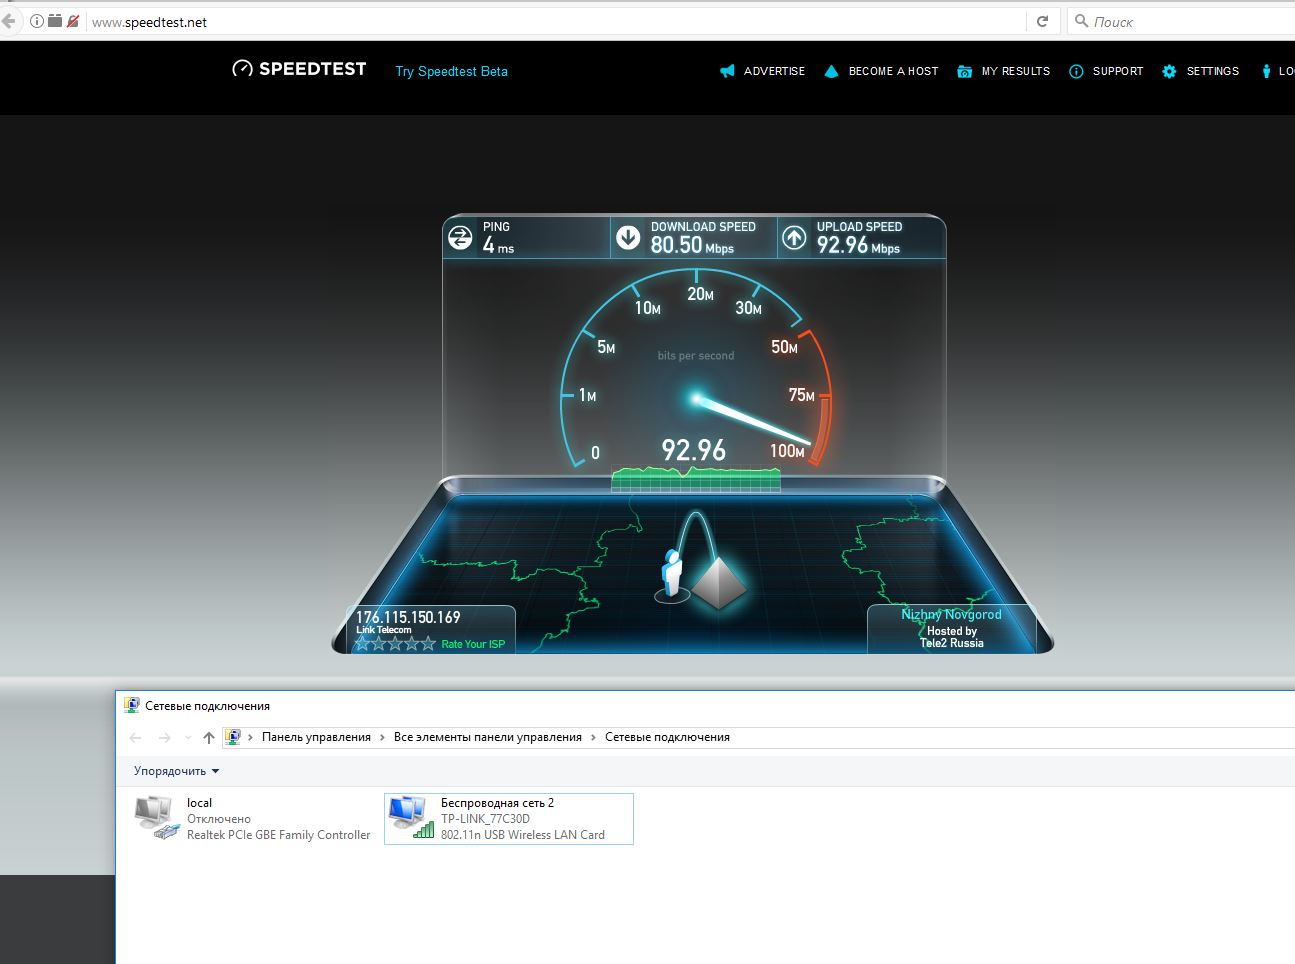Image resolution: width=1295 pixels, height=964 pixels.
Task: Open Become a Host page
Action: [893, 71]
